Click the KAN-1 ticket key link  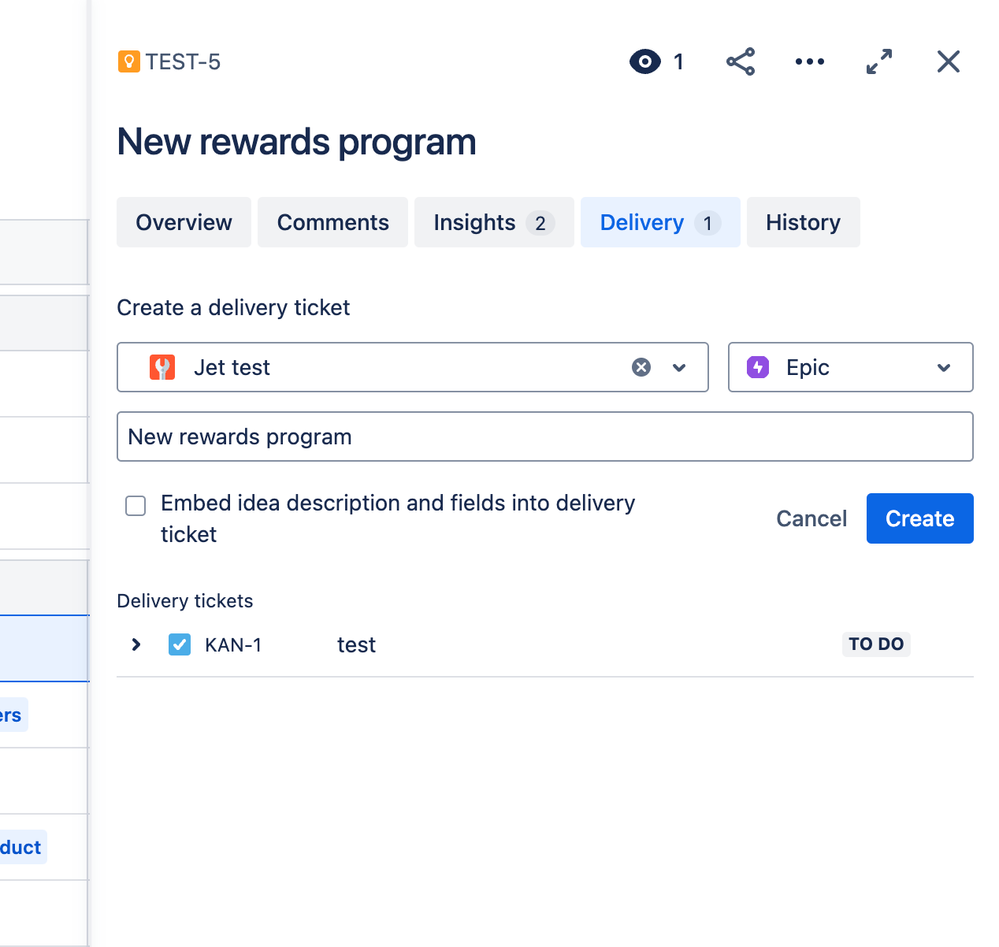[233, 645]
